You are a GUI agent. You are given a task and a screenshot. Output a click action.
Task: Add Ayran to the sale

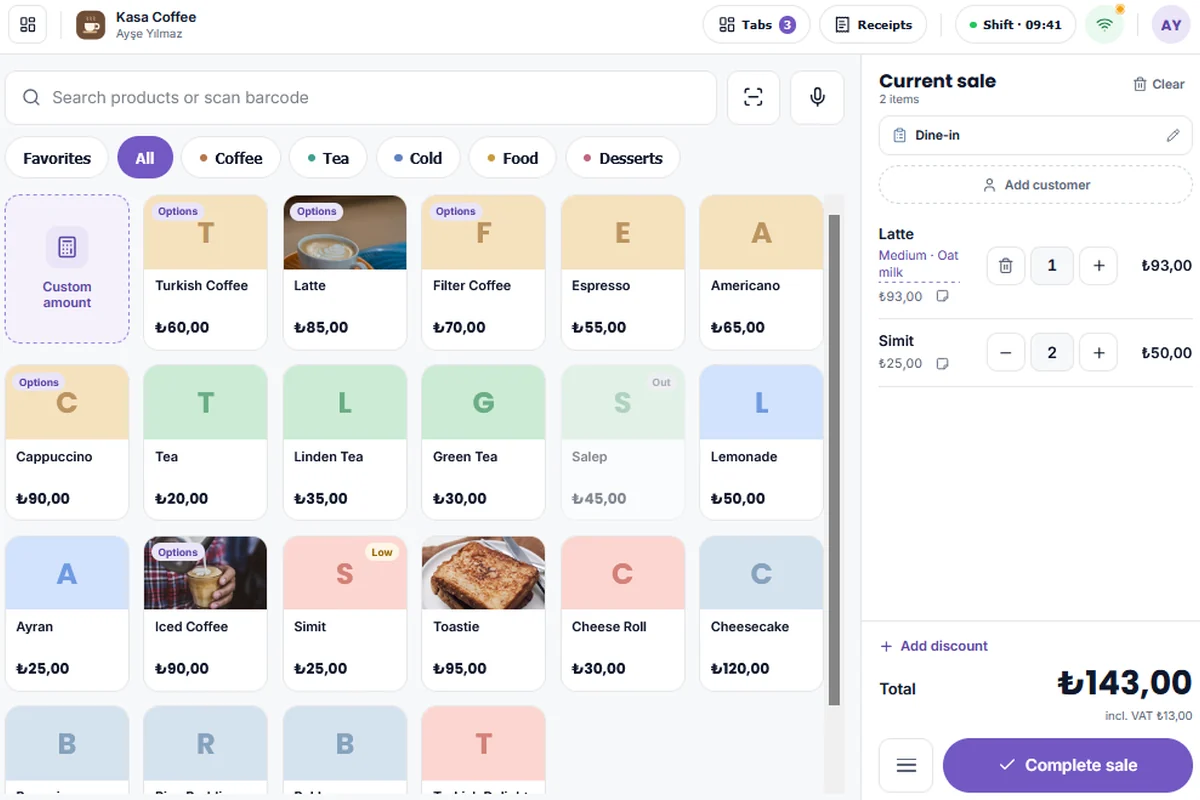click(x=67, y=613)
